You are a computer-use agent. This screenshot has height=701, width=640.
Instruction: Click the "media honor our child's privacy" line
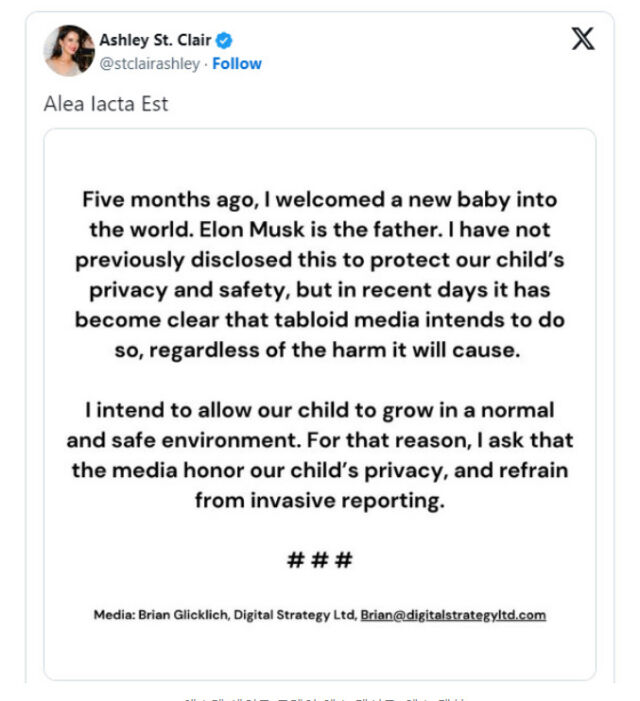pos(319,471)
